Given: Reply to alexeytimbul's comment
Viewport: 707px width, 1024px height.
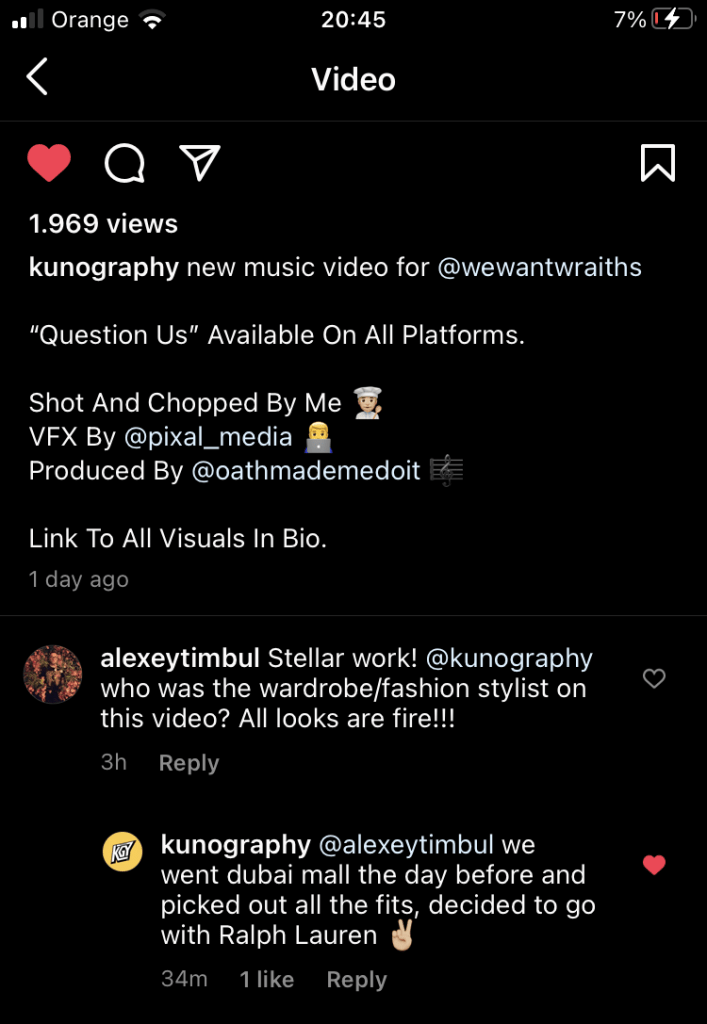Looking at the screenshot, I should 188,763.
